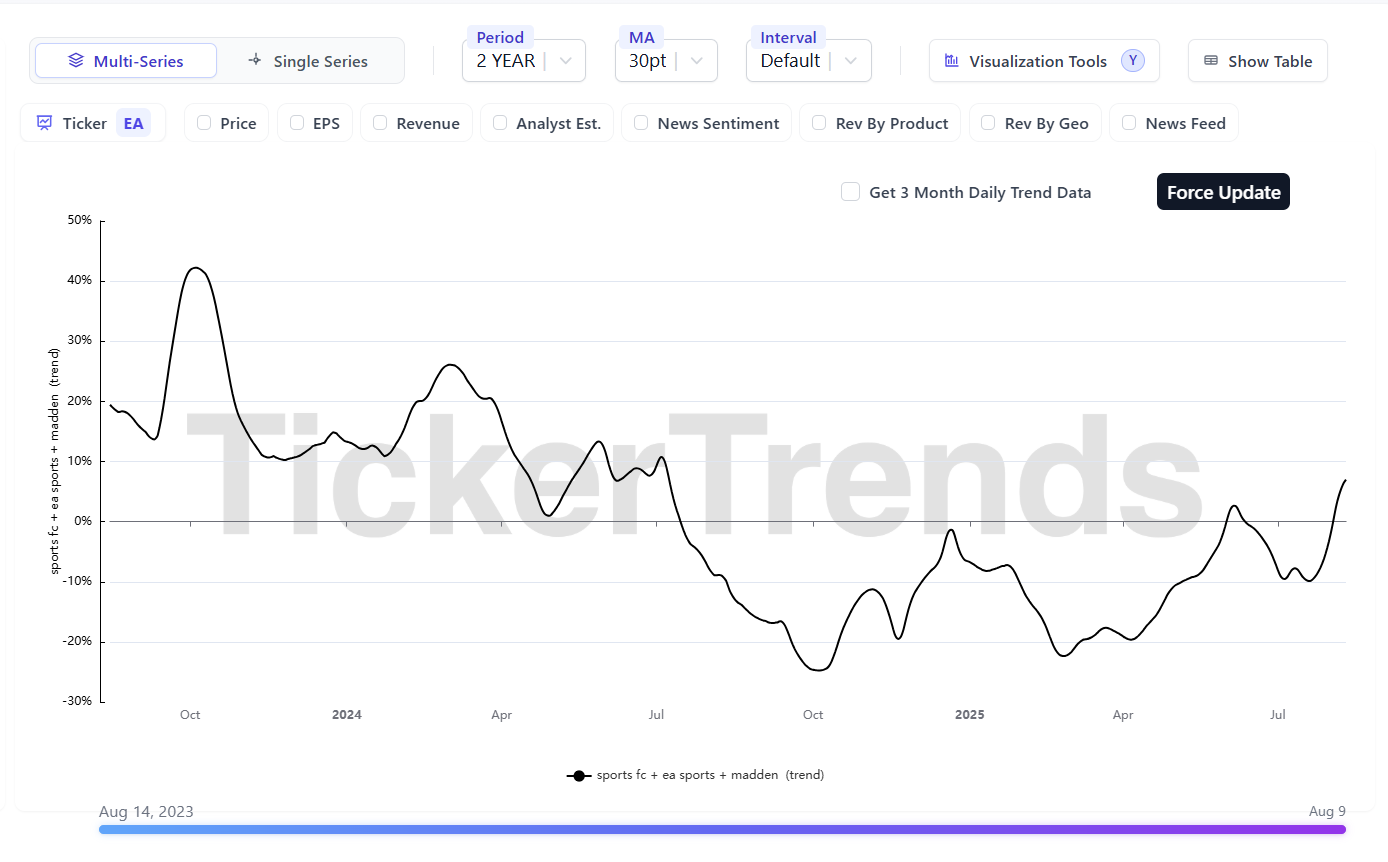Viewport: 1388px width, 862px height.
Task: Click the 2025 x-axis label
Action: tap(969, 715)
